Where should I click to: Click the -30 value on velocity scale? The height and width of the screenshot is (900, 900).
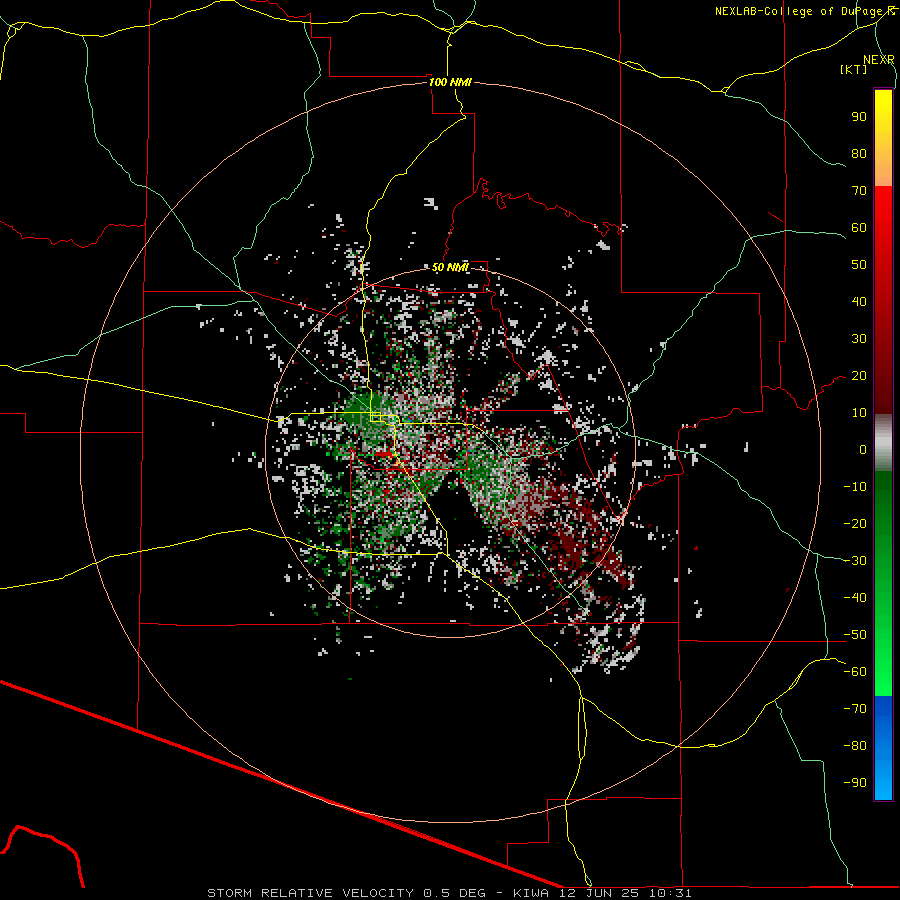[855, 561]
